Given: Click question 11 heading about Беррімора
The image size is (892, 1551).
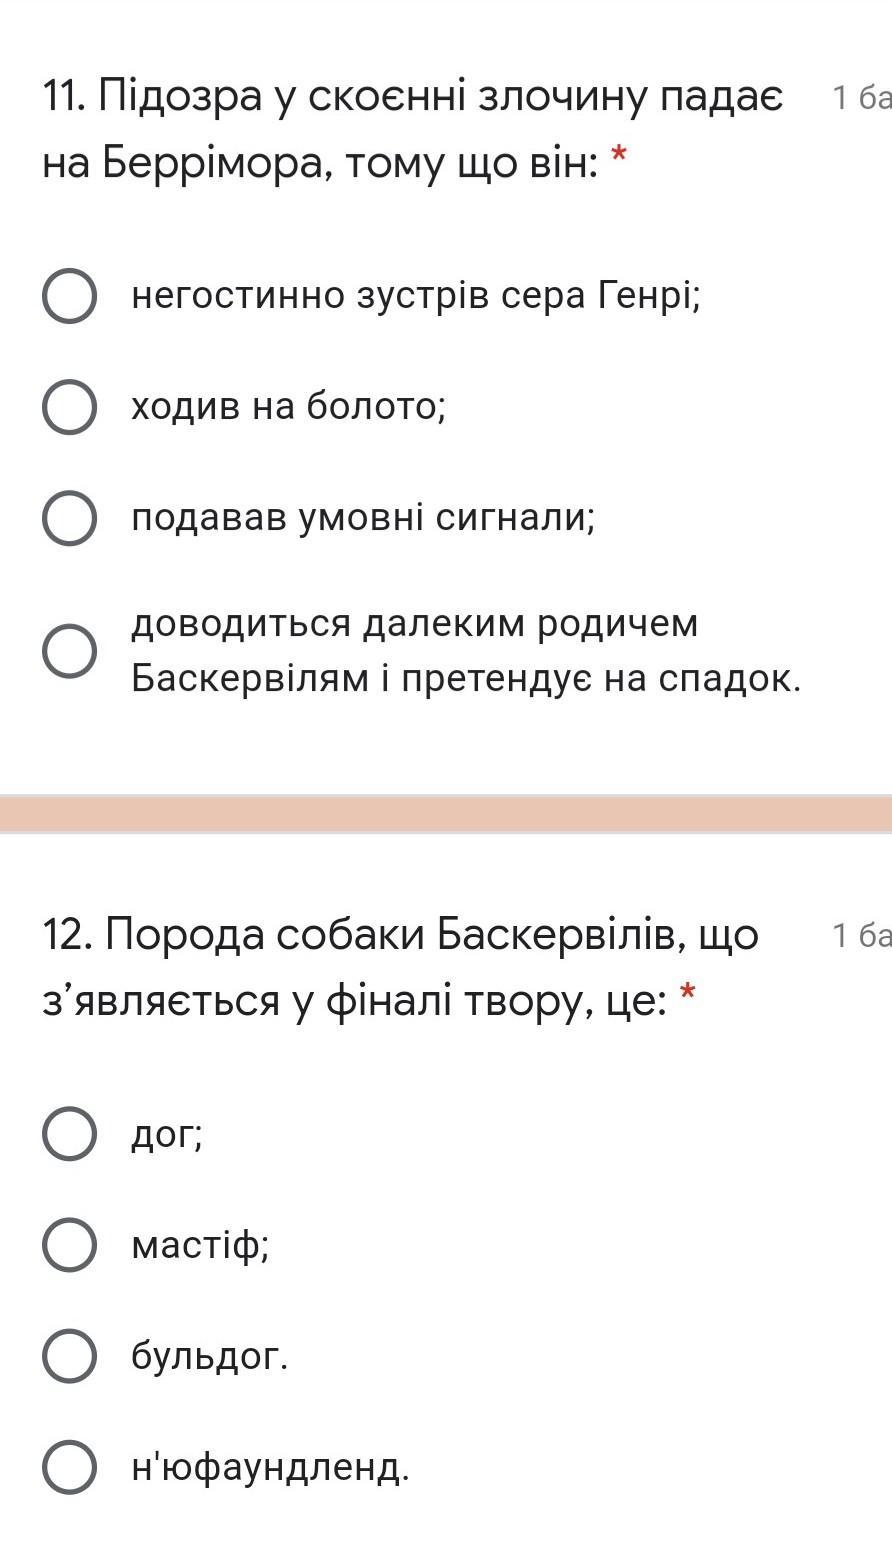Looking at the screenshot, I should tap(412, 130).
